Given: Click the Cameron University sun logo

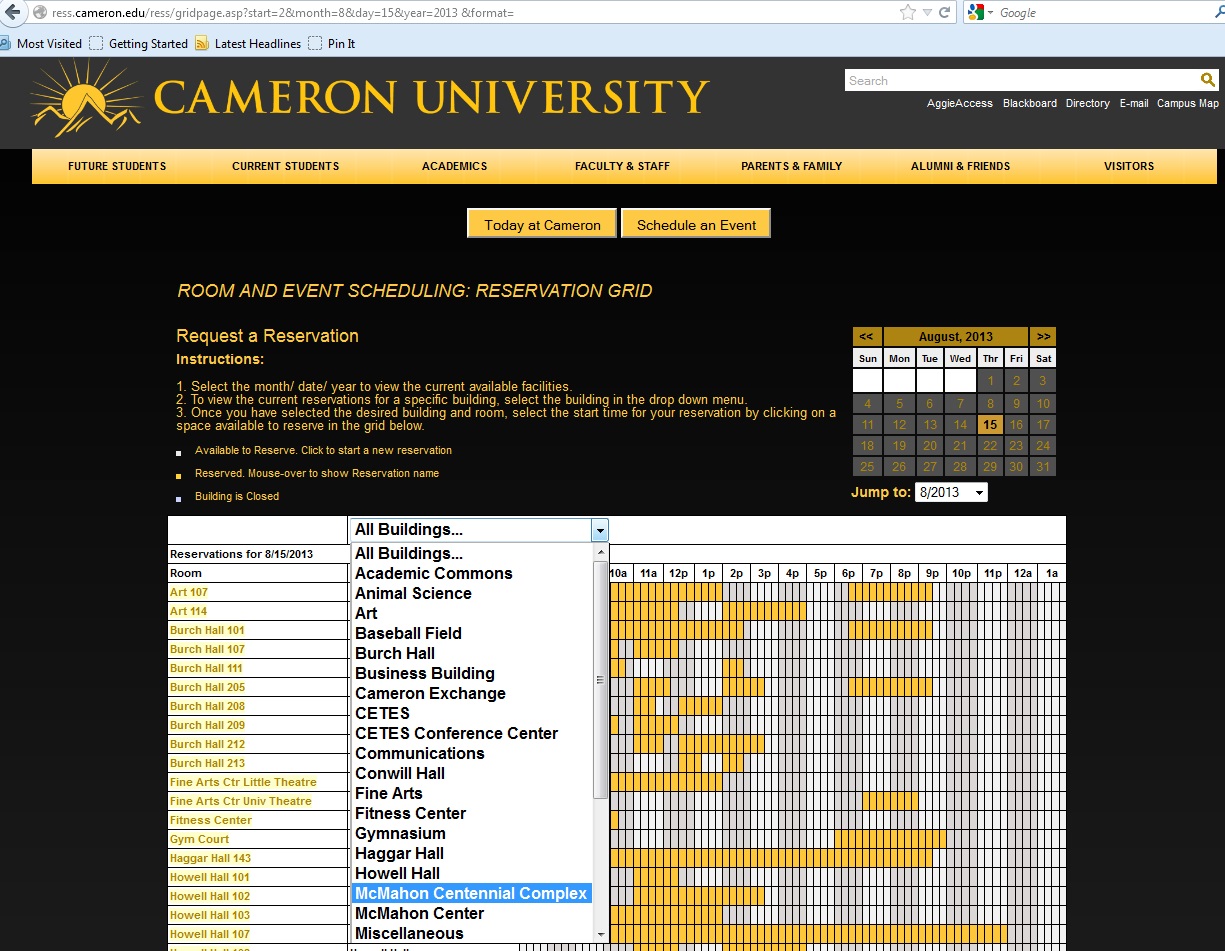Looking at the screenshot, I should point(86,97).
